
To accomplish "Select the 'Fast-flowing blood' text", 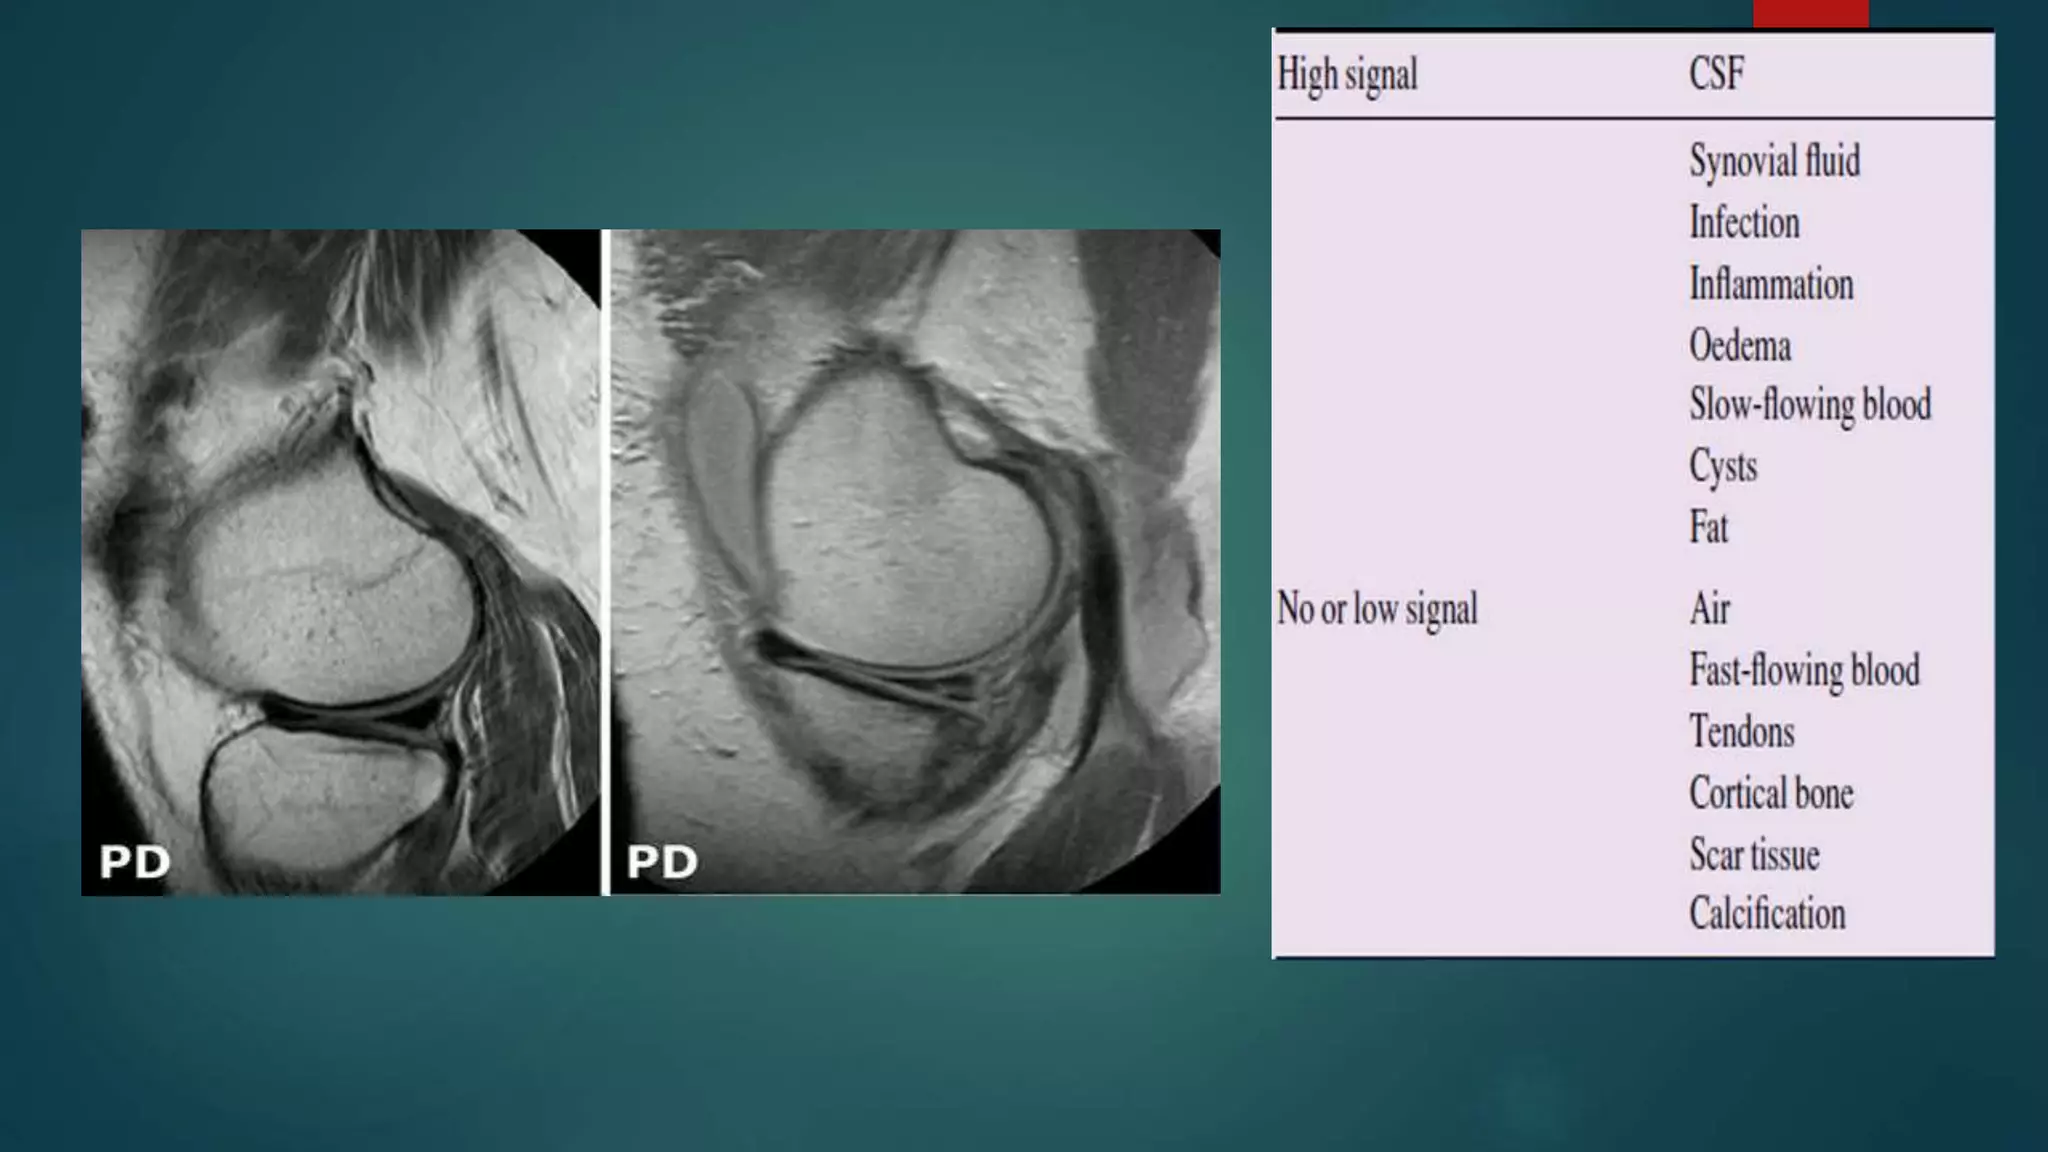I will (1804, 670).
